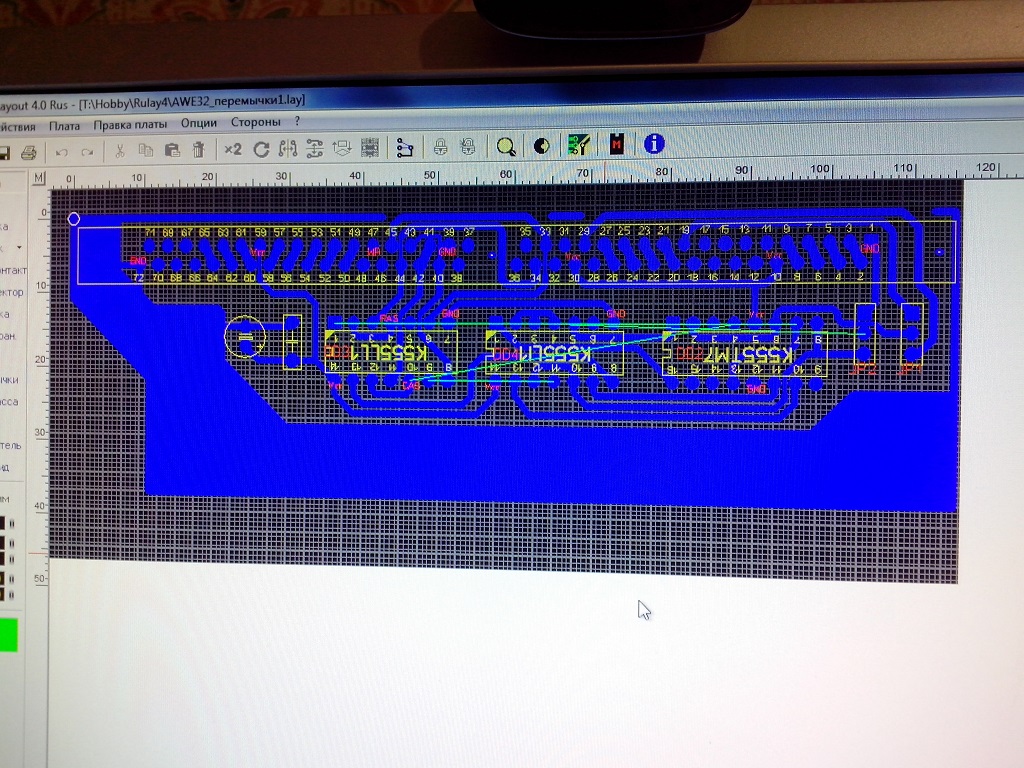Print the board with the printer icon

pyautogui.click(x=28, y=153)
